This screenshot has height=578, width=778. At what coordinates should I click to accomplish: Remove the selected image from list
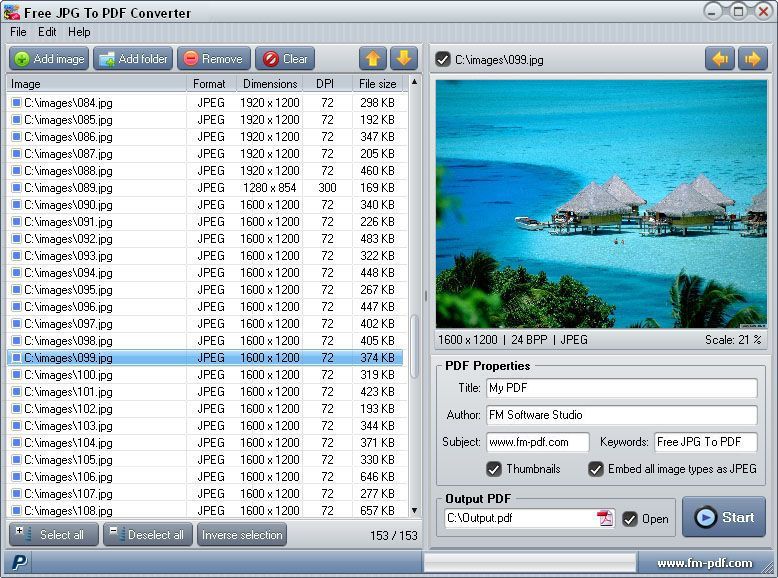click(213, 59)
